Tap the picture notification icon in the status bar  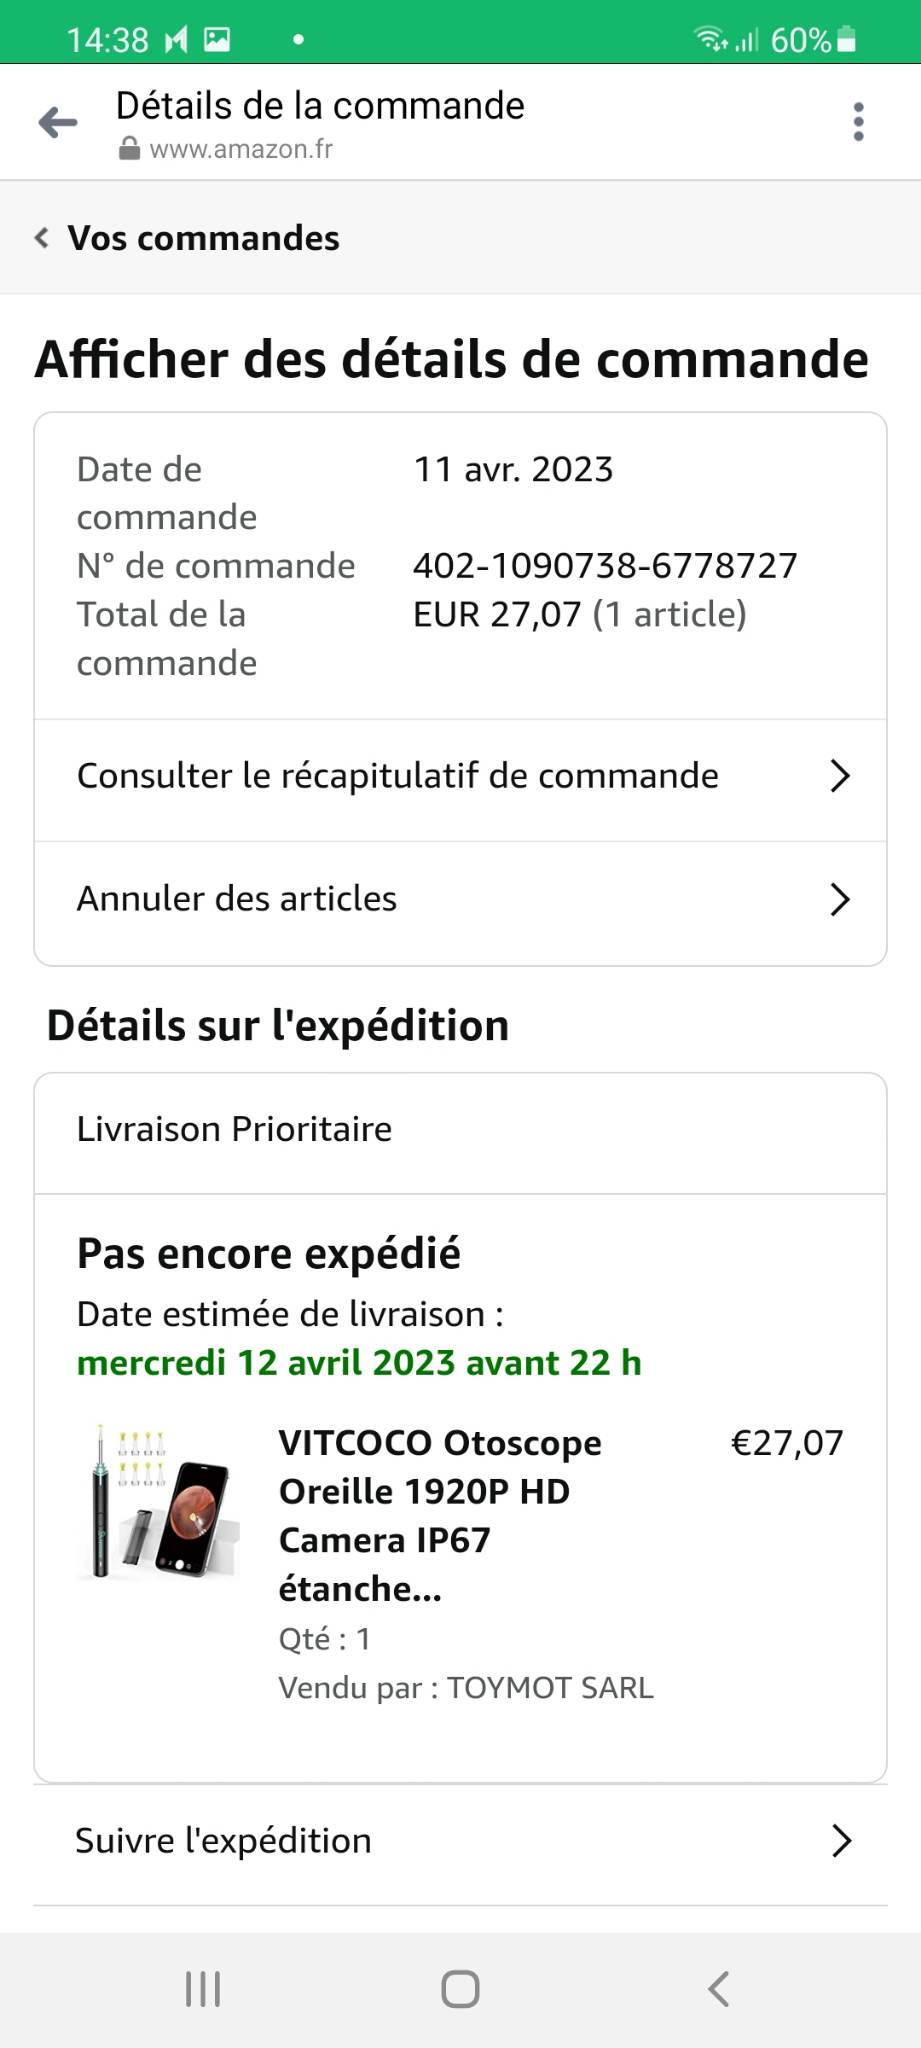tap(217, 40)
